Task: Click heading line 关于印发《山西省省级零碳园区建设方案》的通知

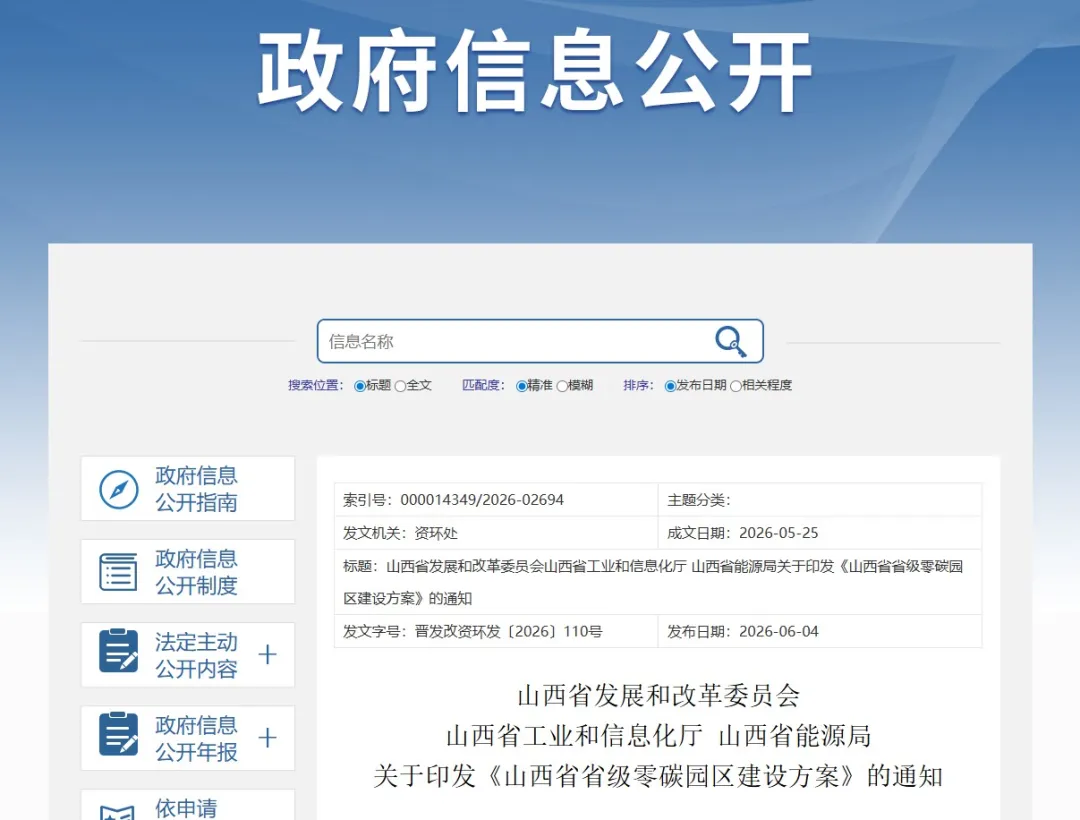Action: (658, 776)
